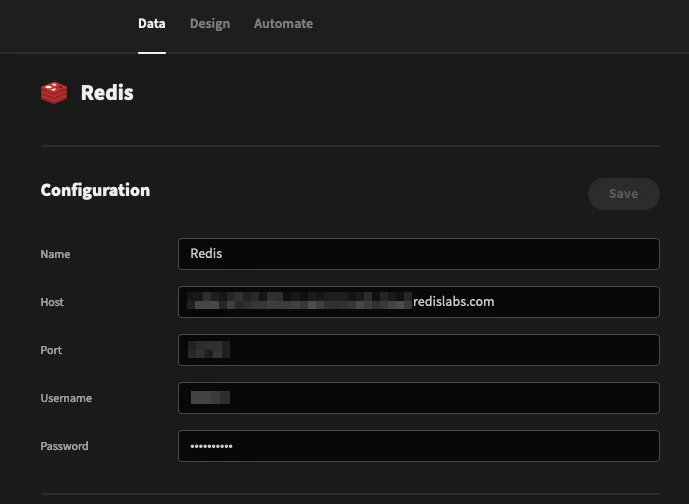
Task: Click the red Redis logo icon
Action: coord(54,93)
